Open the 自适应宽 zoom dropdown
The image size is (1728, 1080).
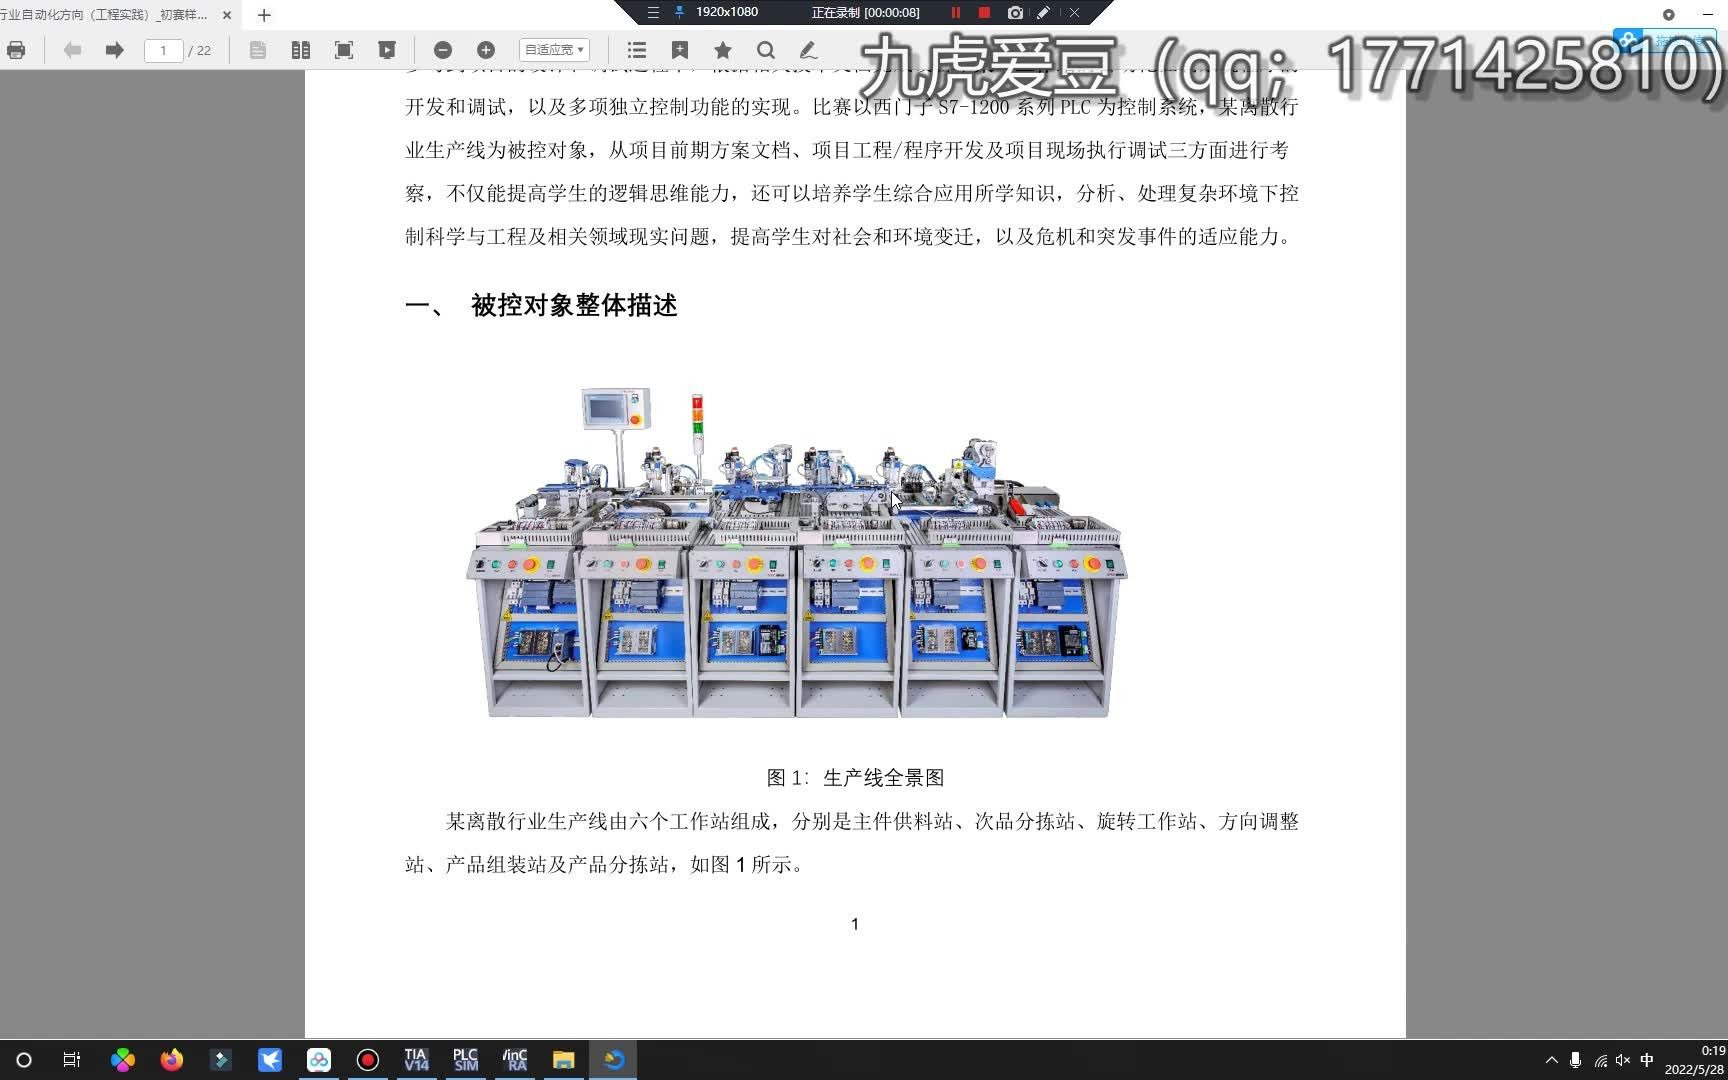(554, 50)
